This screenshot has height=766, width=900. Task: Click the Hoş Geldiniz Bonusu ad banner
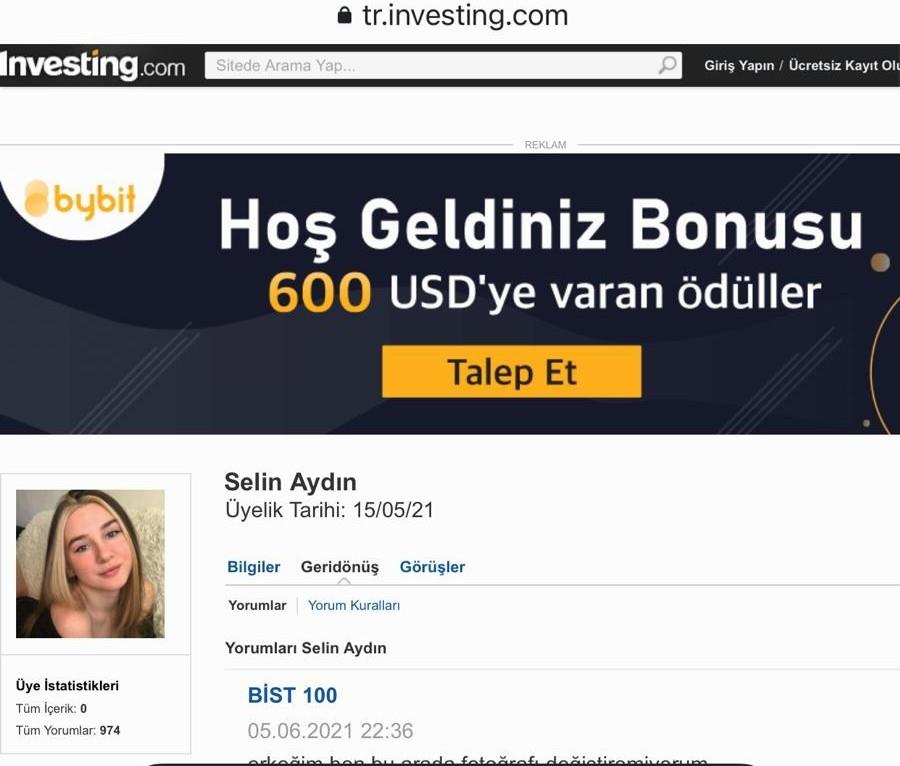pyautogui.click(x=450, y=293)
